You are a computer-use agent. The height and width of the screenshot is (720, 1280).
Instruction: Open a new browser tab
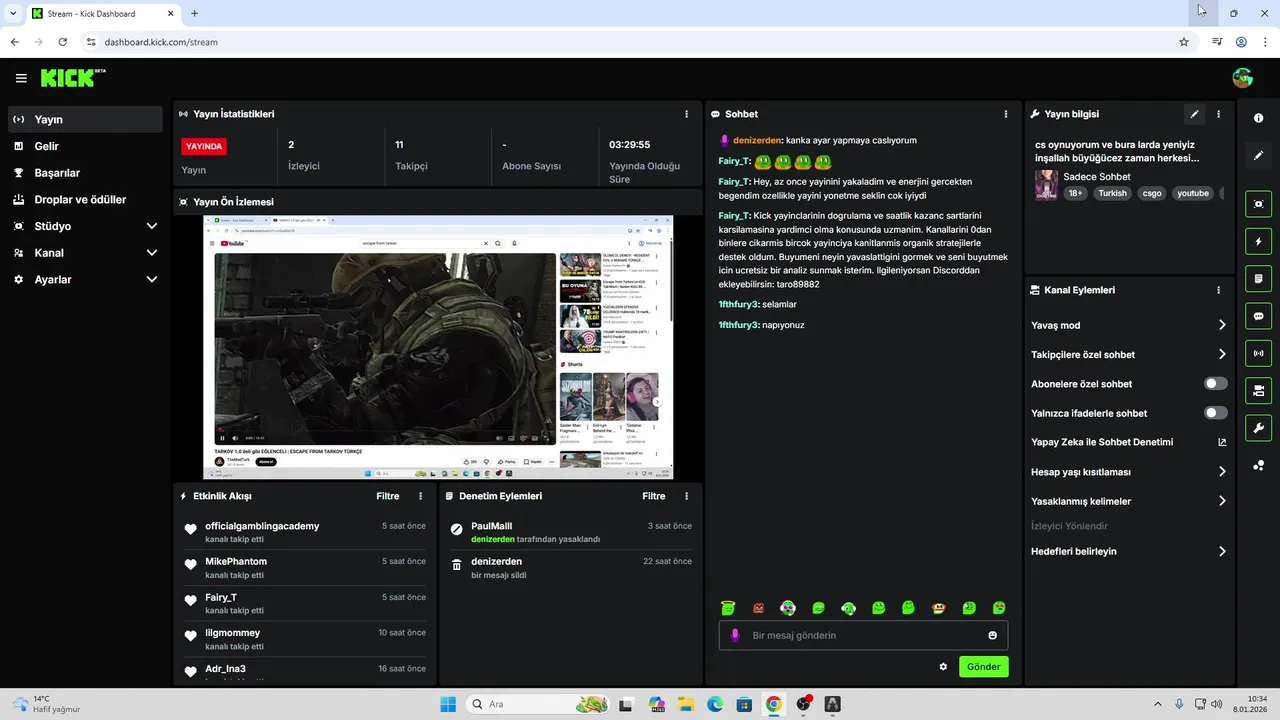click(x=194, y=13)
